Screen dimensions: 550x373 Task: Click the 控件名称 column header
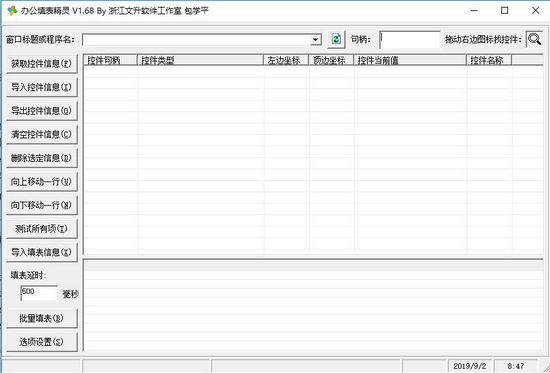(x=489, y=60)
